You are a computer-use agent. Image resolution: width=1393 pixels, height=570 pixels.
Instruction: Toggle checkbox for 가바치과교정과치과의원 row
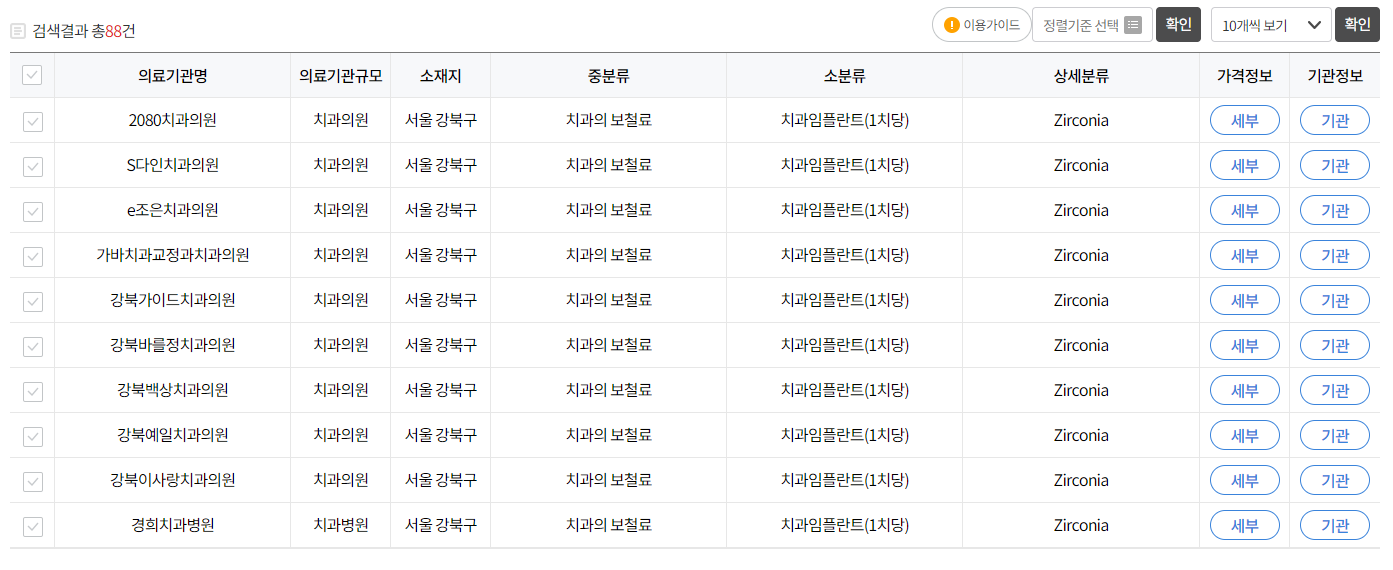pyautogui.click(x=33, y=256)
